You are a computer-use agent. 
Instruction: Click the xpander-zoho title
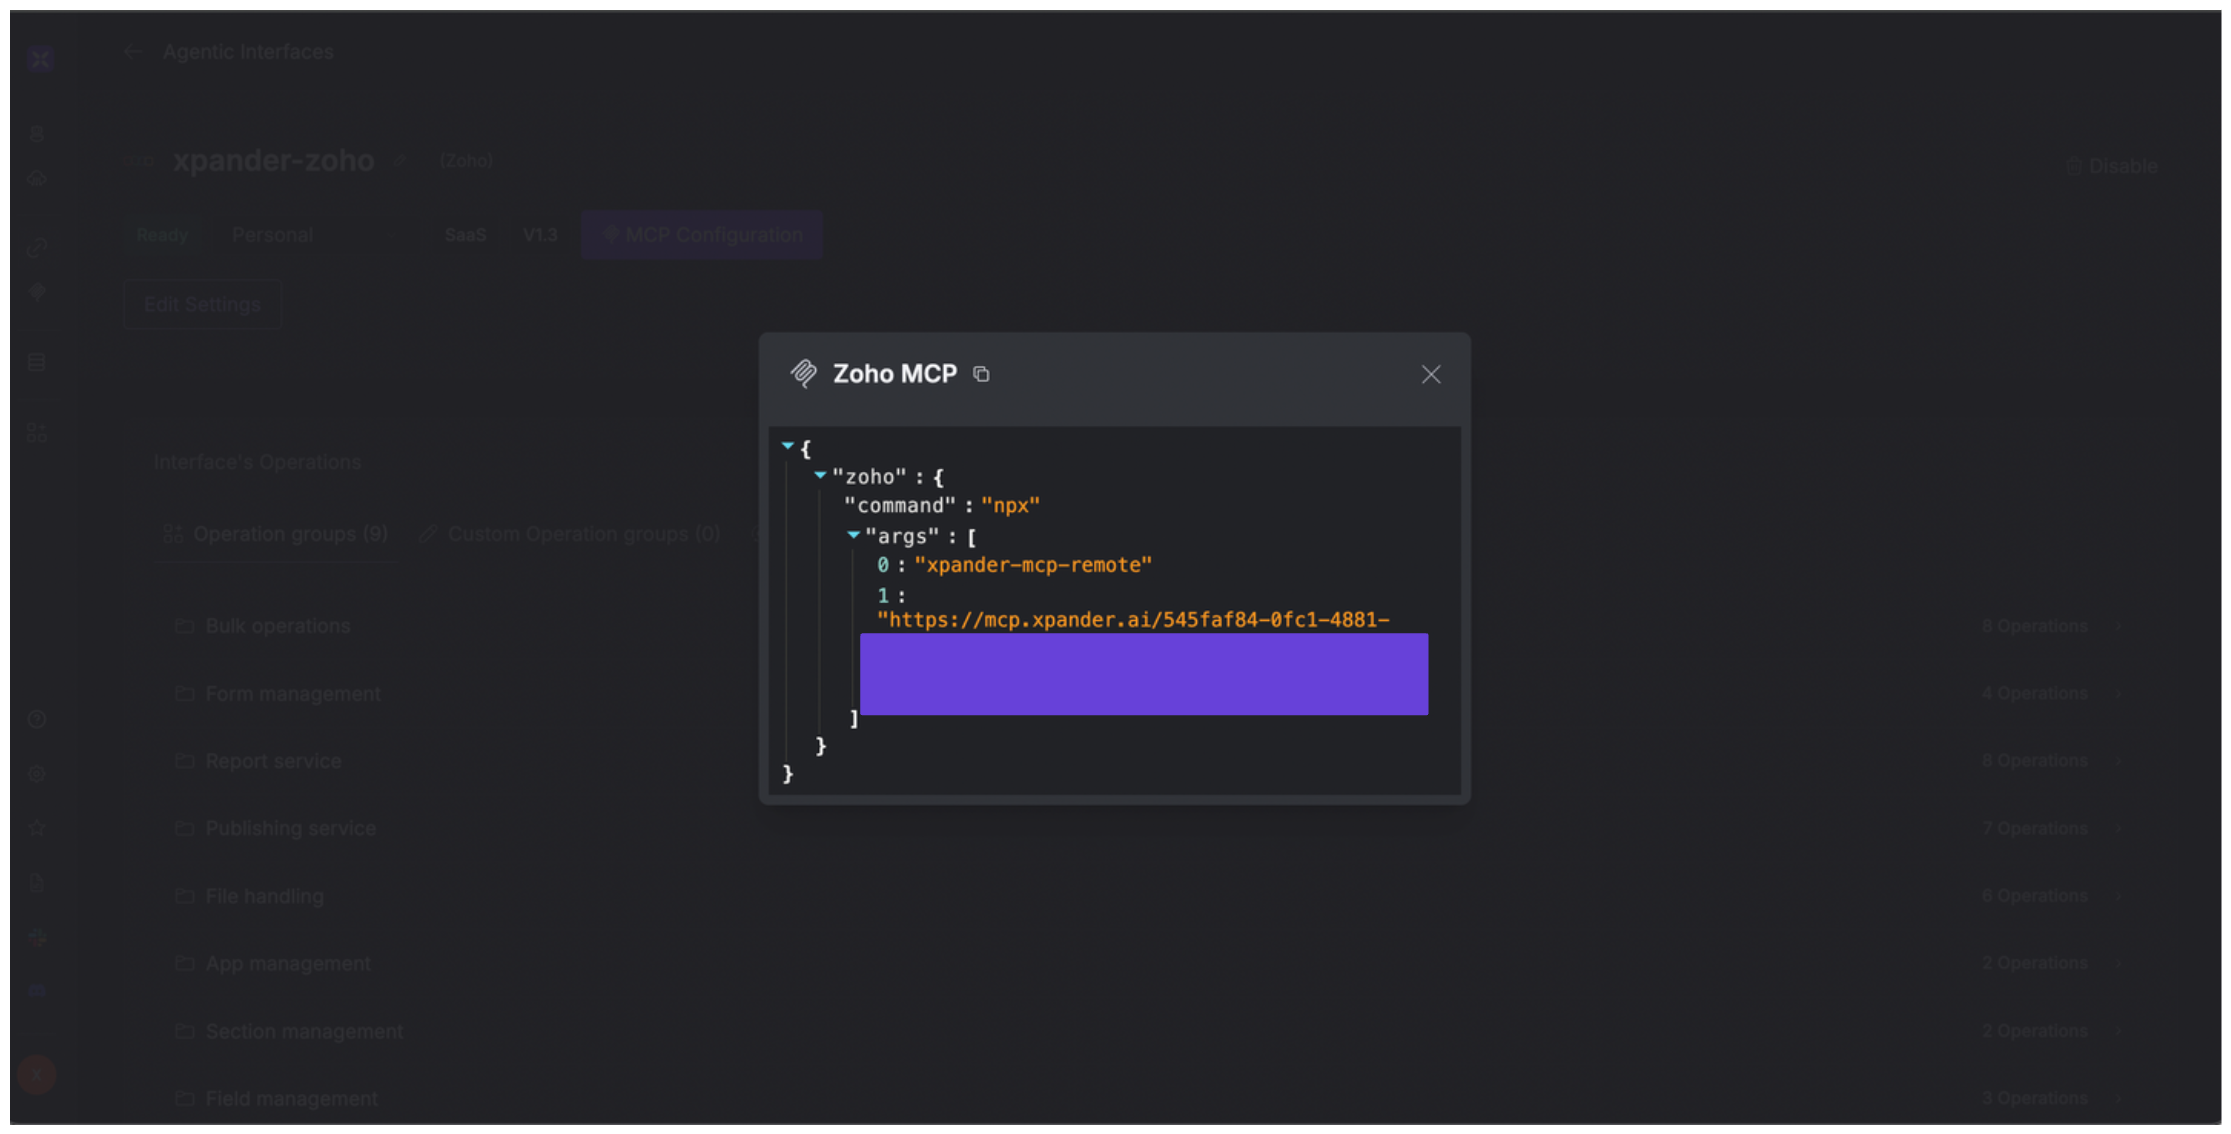(x=273, y=161)
